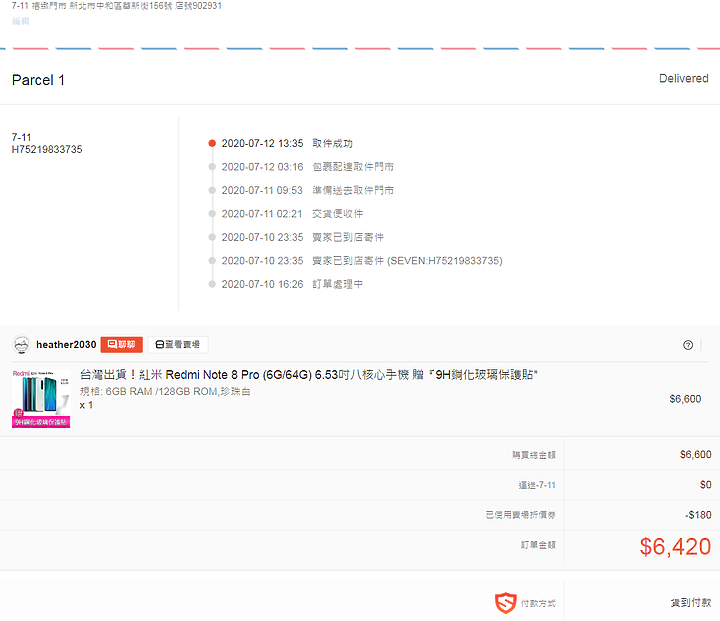
Task: Select the 2020-07-10 16:26 order processing entry
Action: coord(292,284)
